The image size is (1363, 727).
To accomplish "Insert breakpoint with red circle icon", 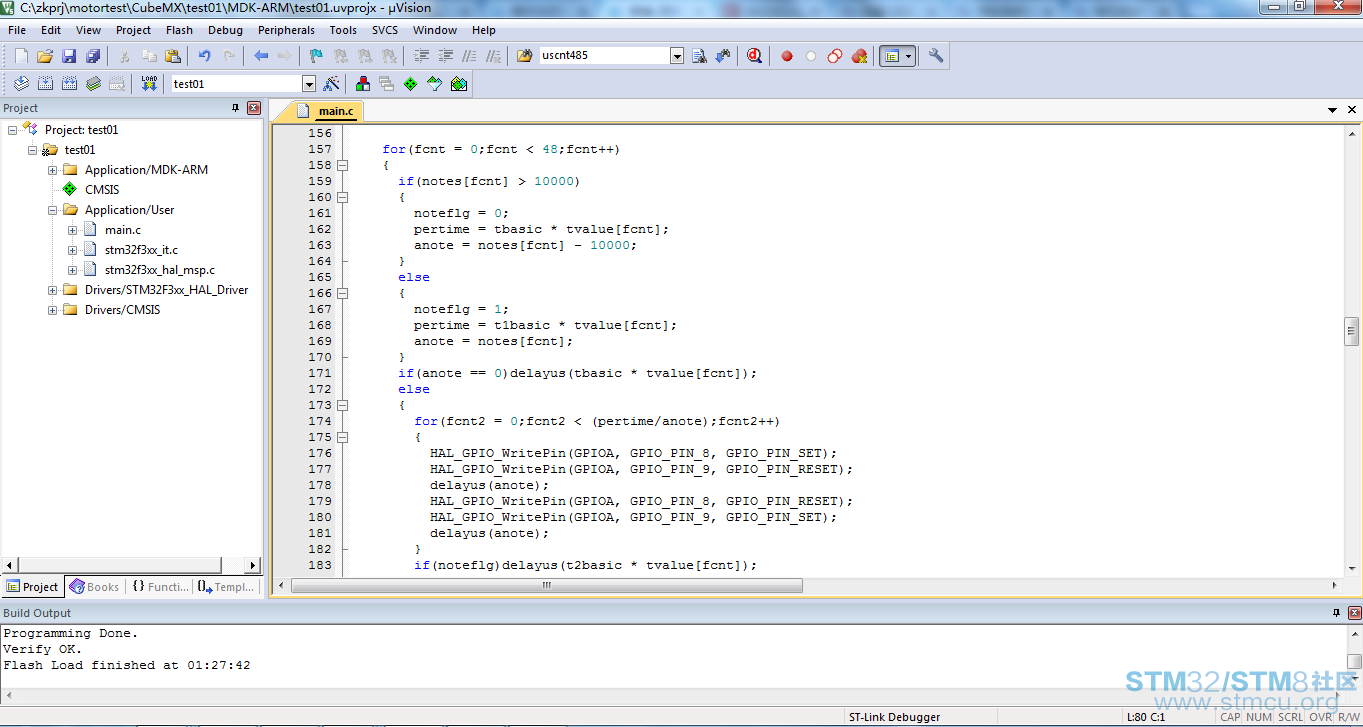I will coord(787,56).
